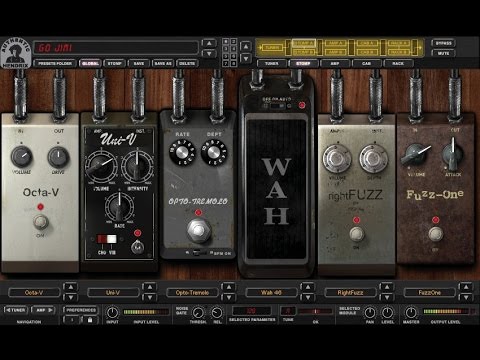The image size is (480, 360).
Task: Select the Tuner block in the signal chain
Action: 272,48
